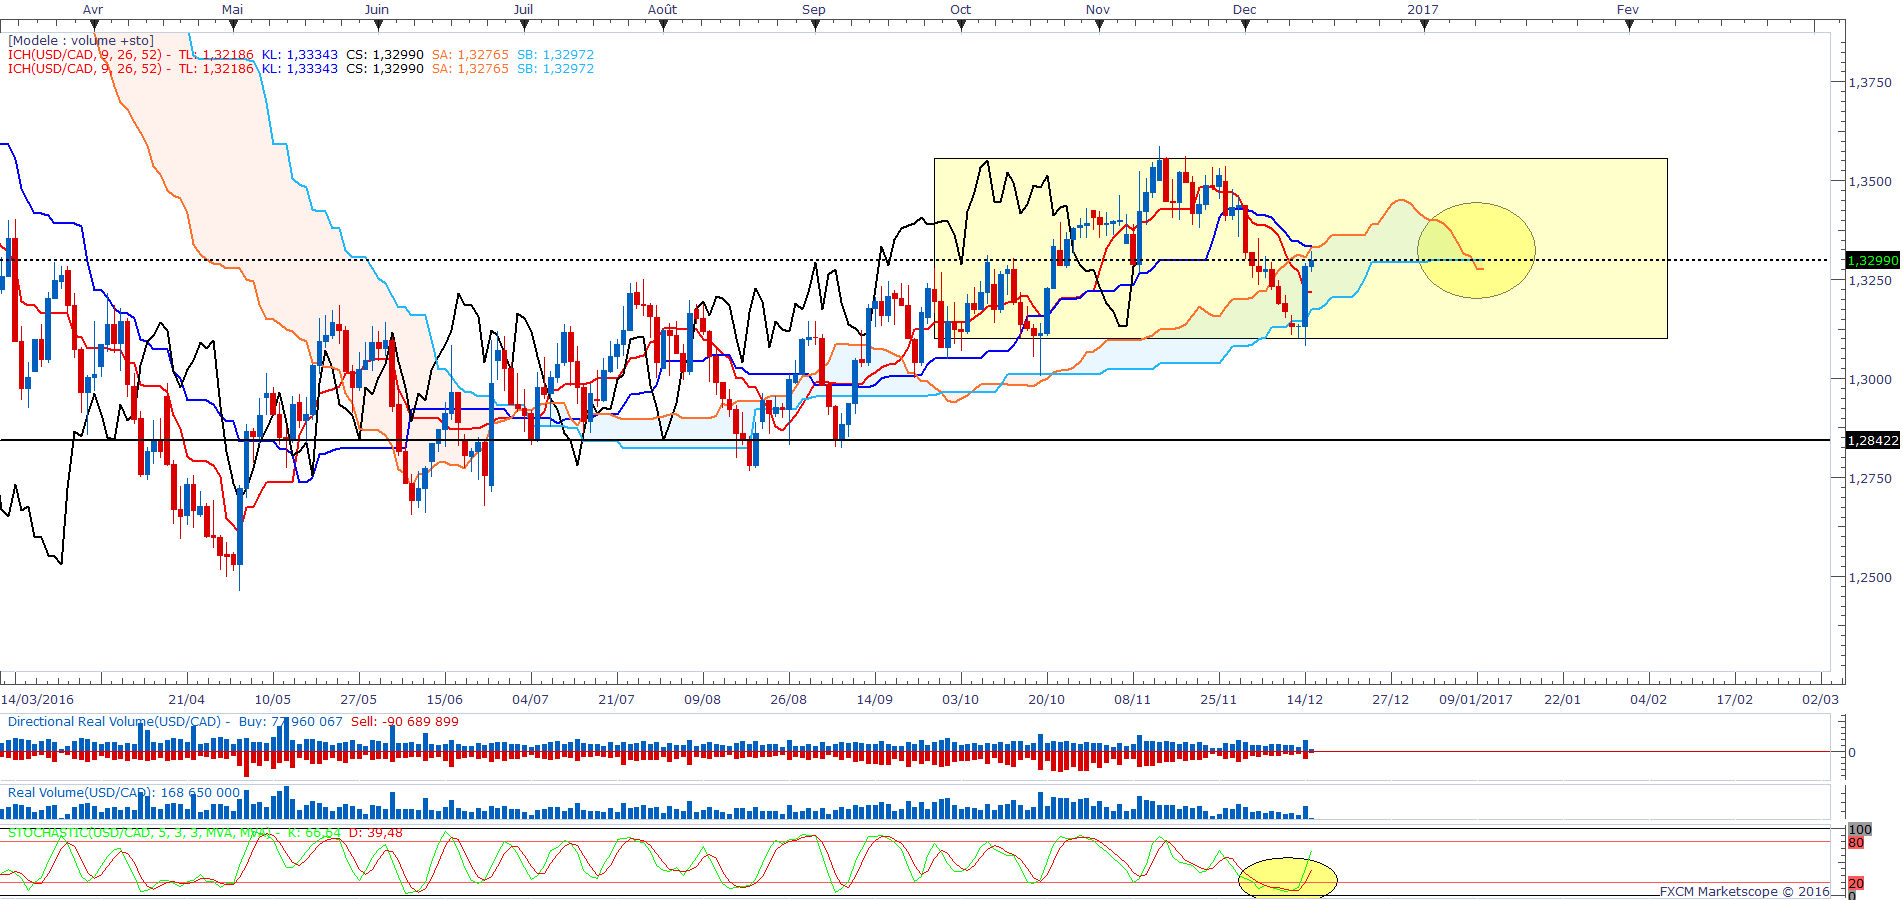Click the Août month marker
The image size is (1903, 900).
tap(662, 10)
